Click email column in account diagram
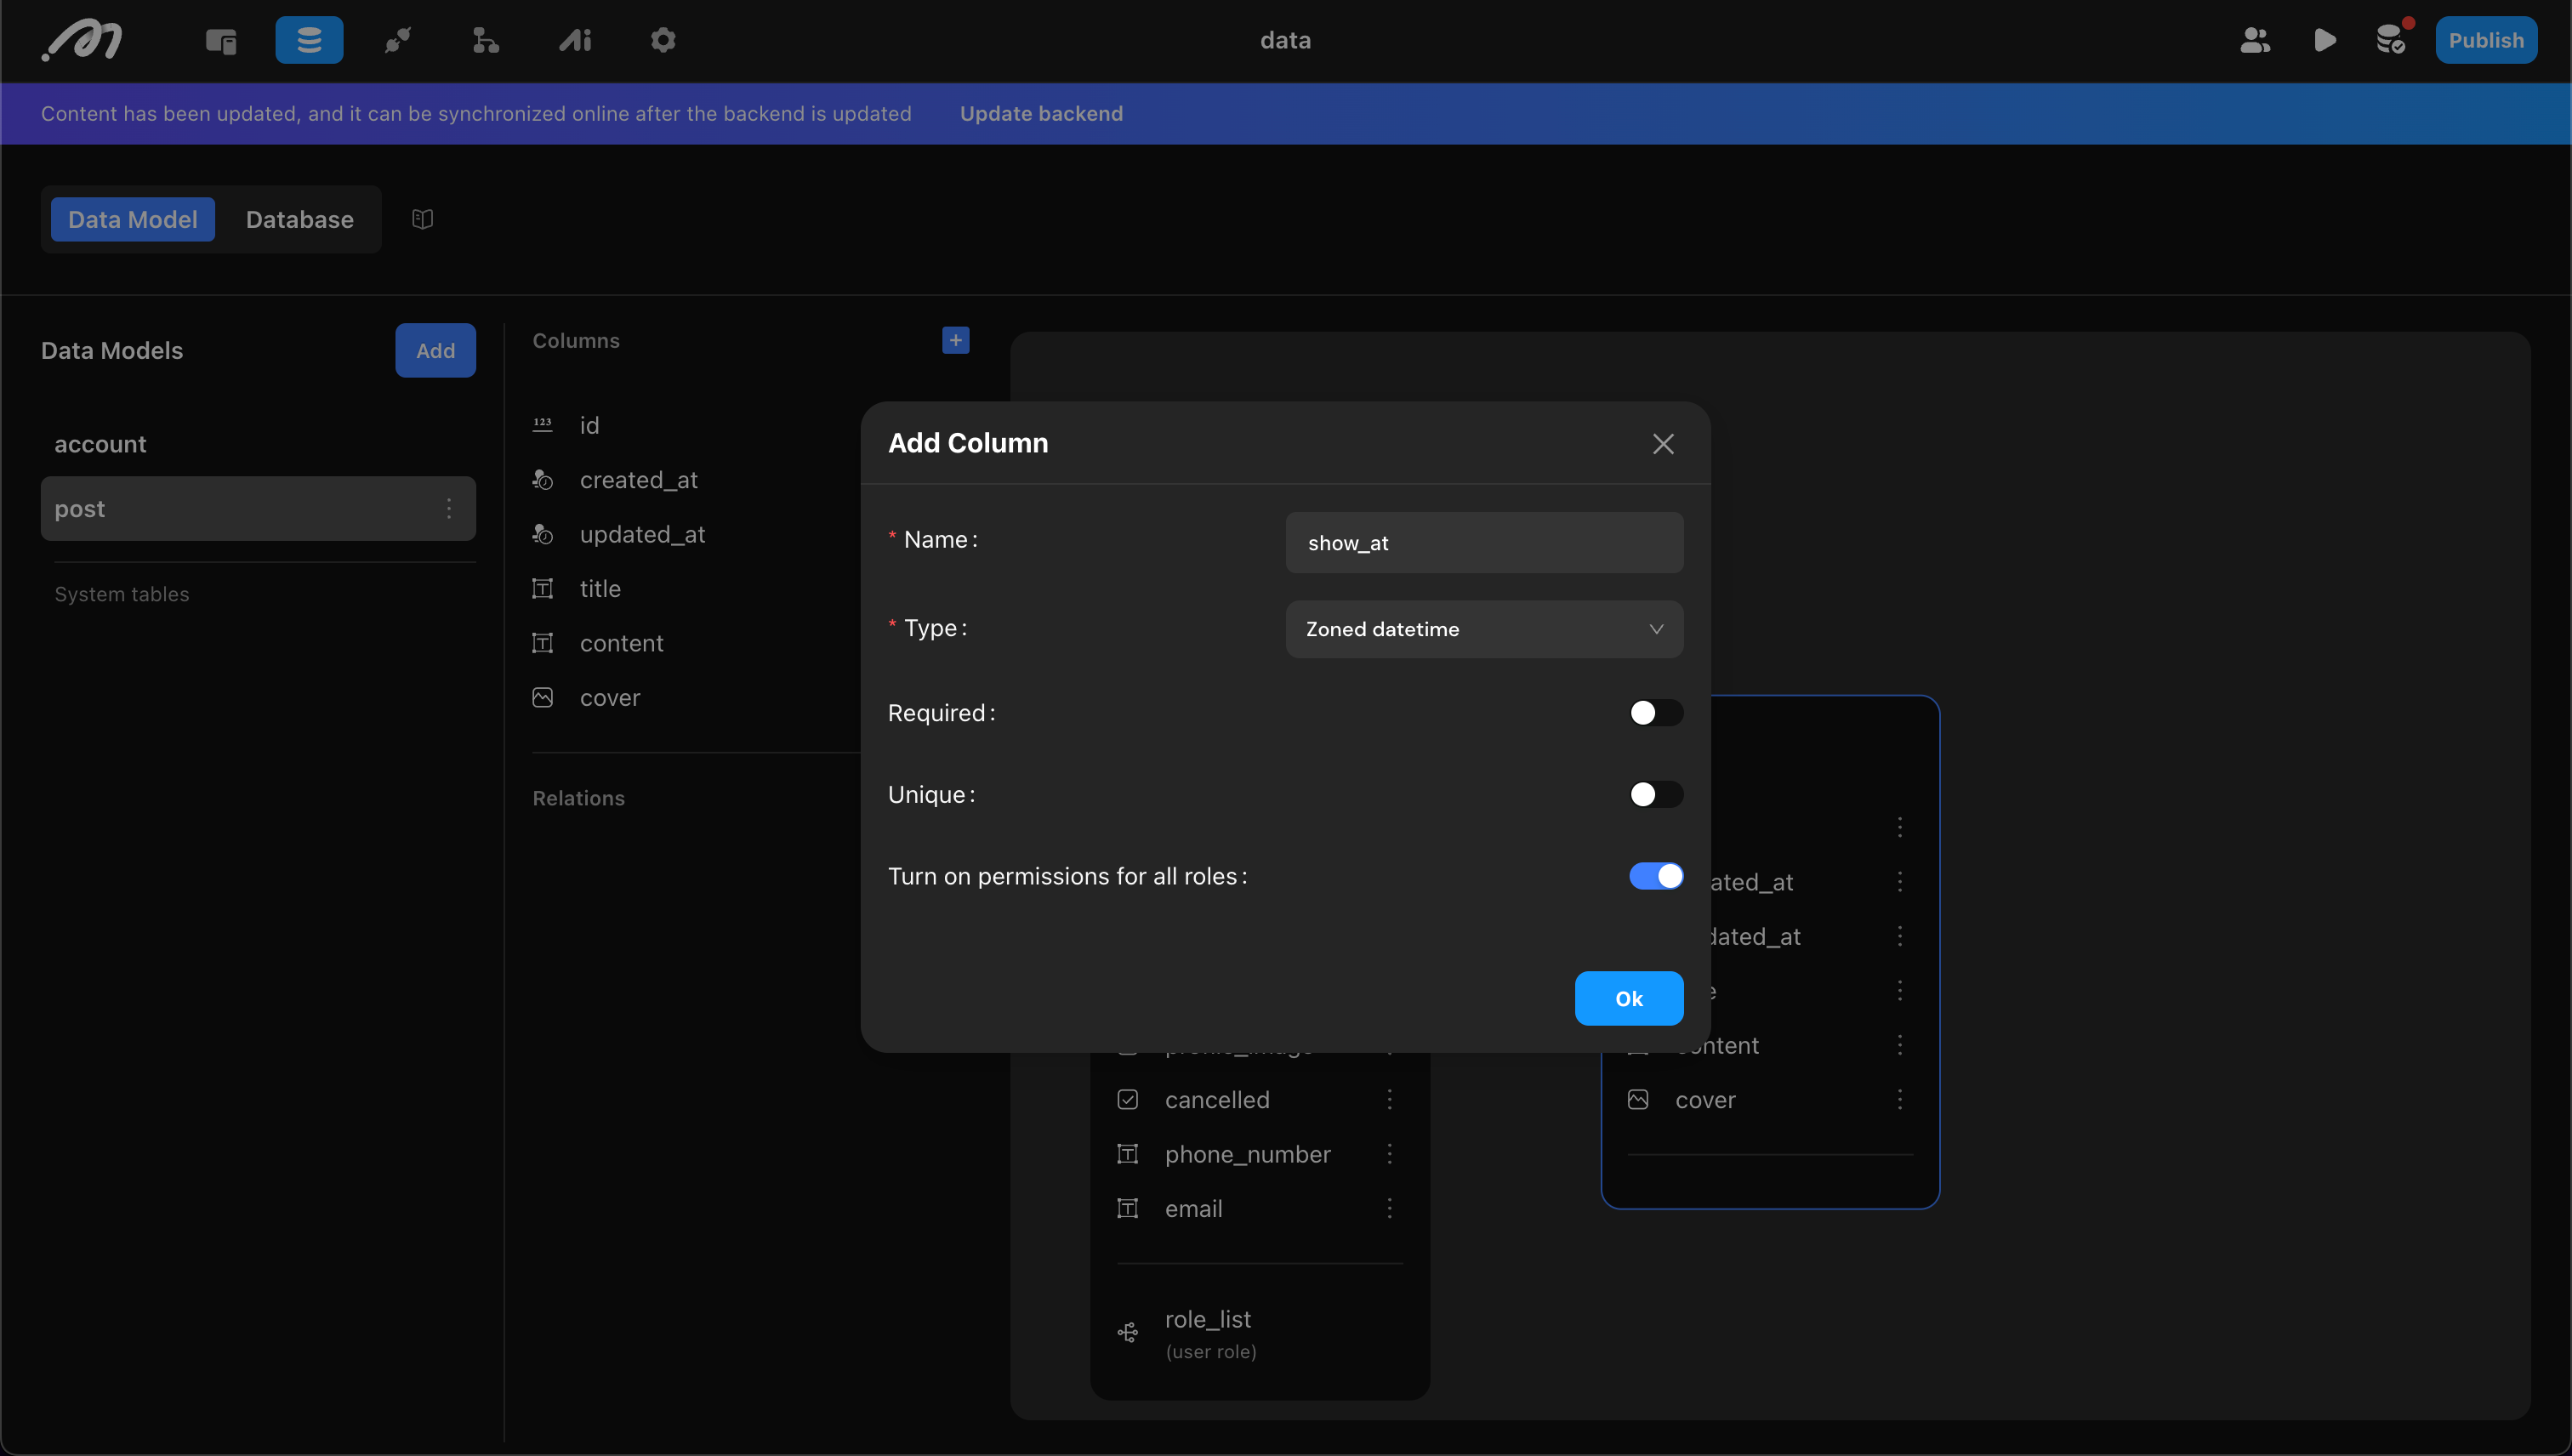 click(1193, 1209)
